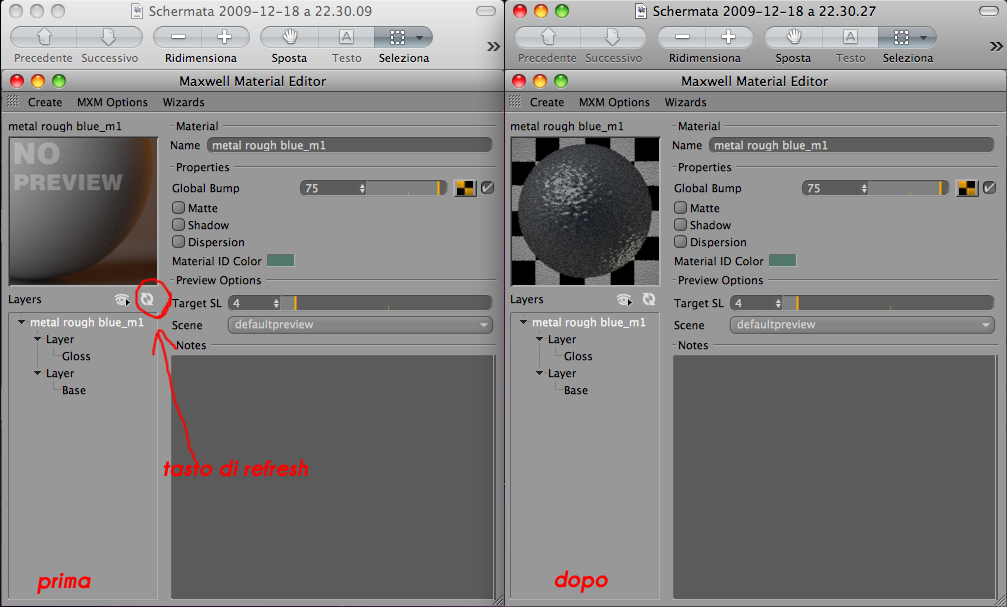Click document proxy icon in left title bar

(x=136, y=11)
